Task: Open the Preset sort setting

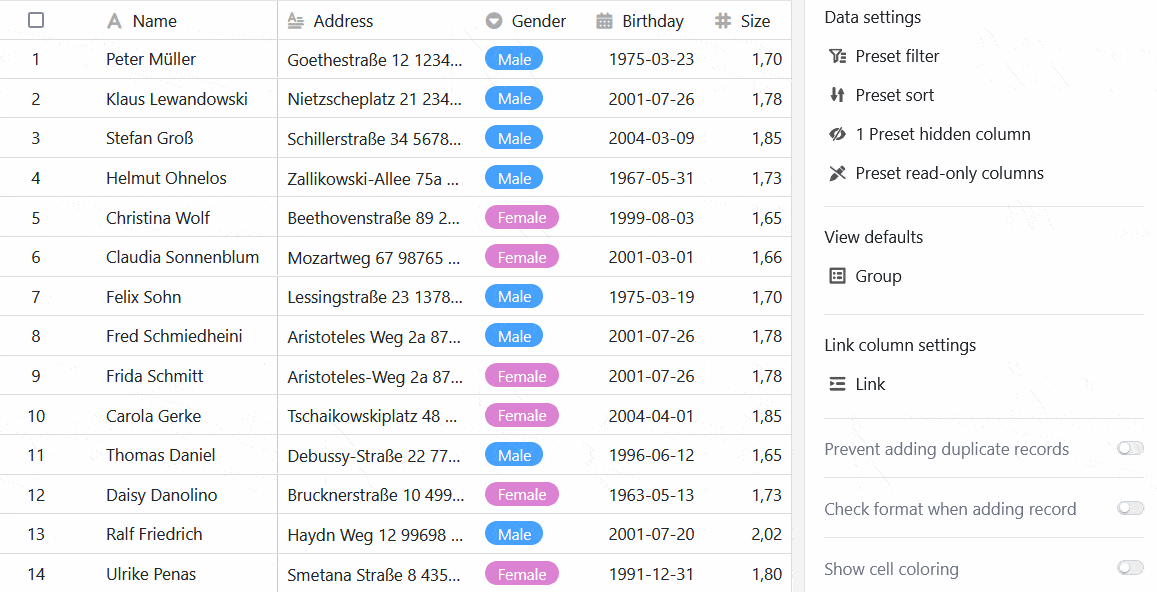Action: 895,95
